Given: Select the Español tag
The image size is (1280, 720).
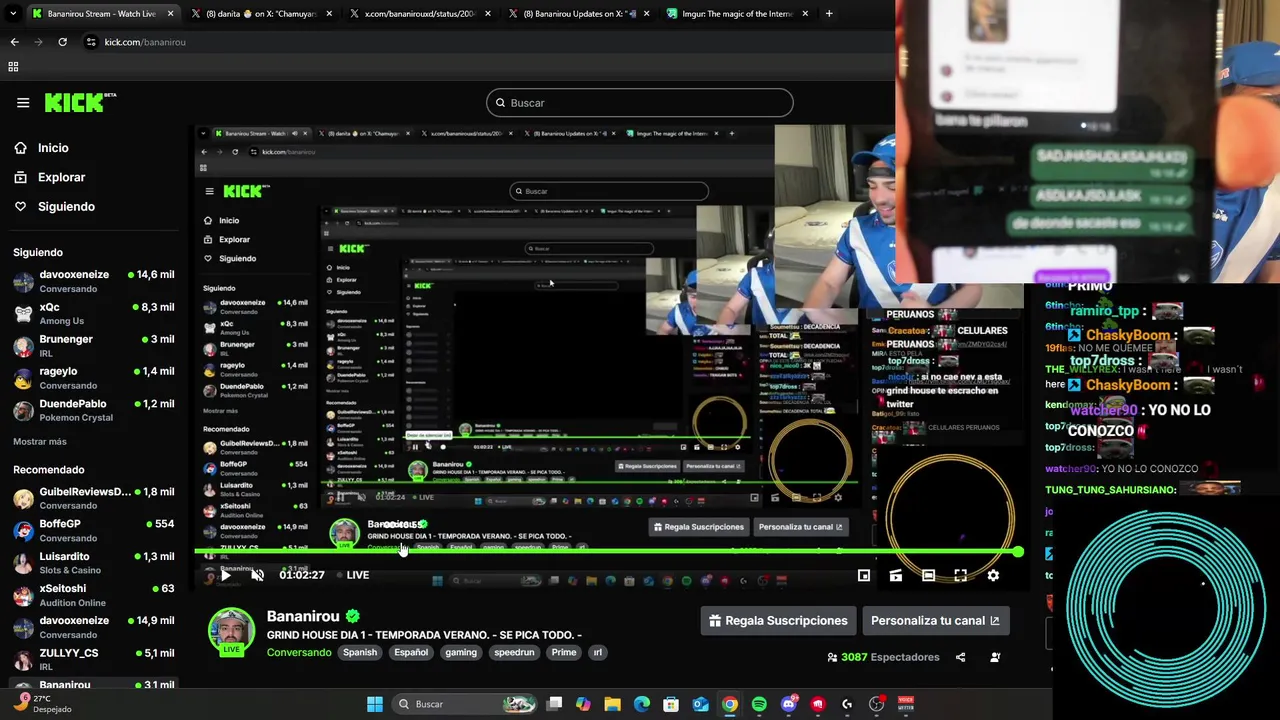Looking at the screenshot, I should 411,652.
